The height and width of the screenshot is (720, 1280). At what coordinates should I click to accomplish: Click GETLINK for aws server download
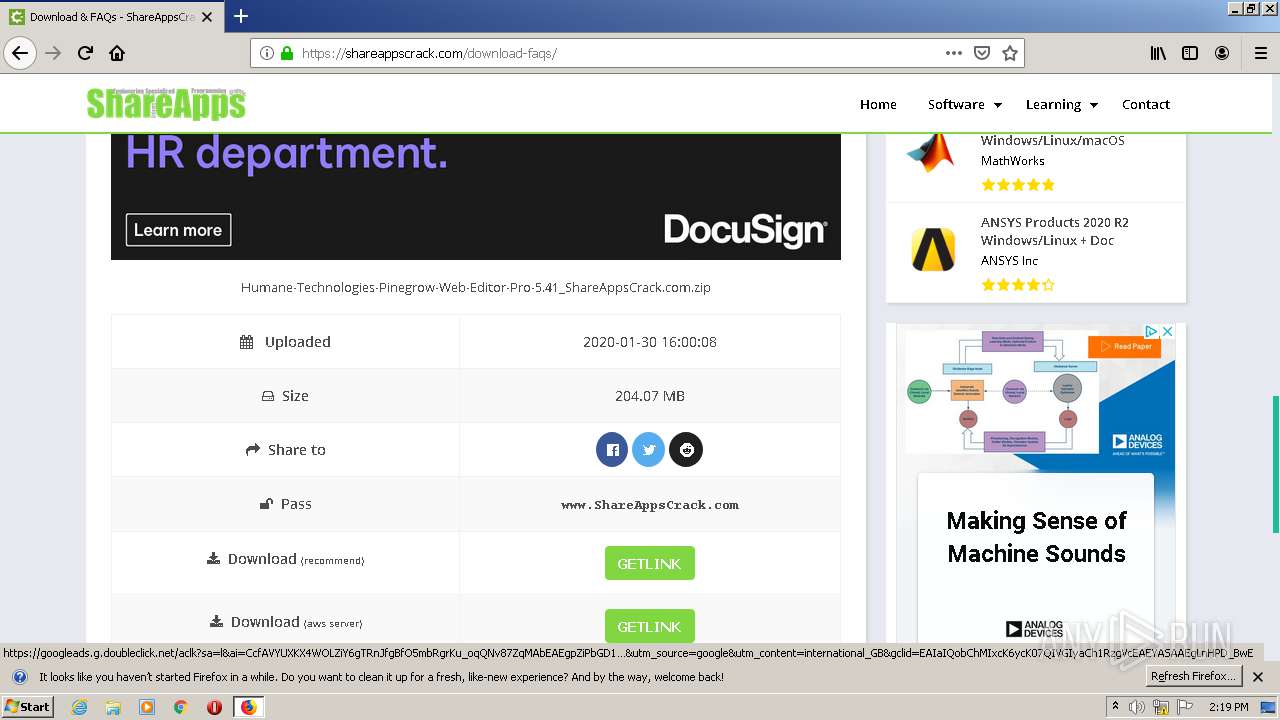649,626
